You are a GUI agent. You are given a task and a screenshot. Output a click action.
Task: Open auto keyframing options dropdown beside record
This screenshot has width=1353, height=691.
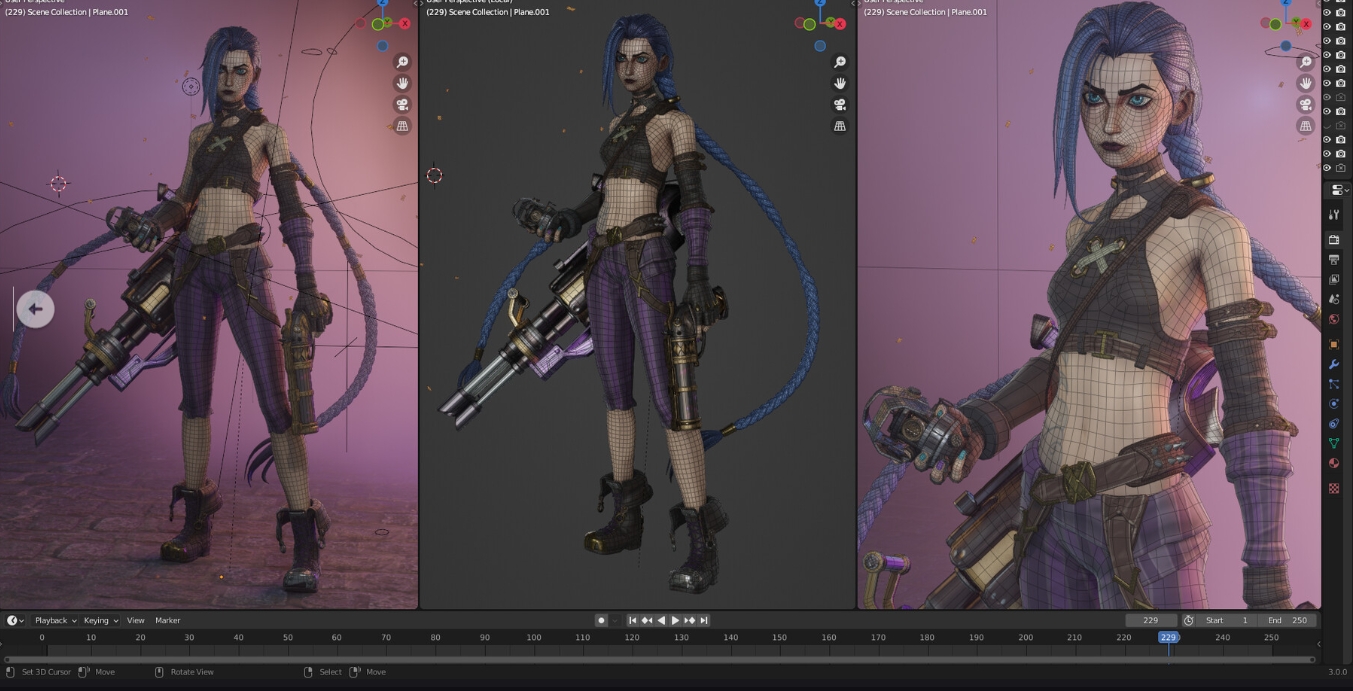pyautogui.click(x=616, y=620)
